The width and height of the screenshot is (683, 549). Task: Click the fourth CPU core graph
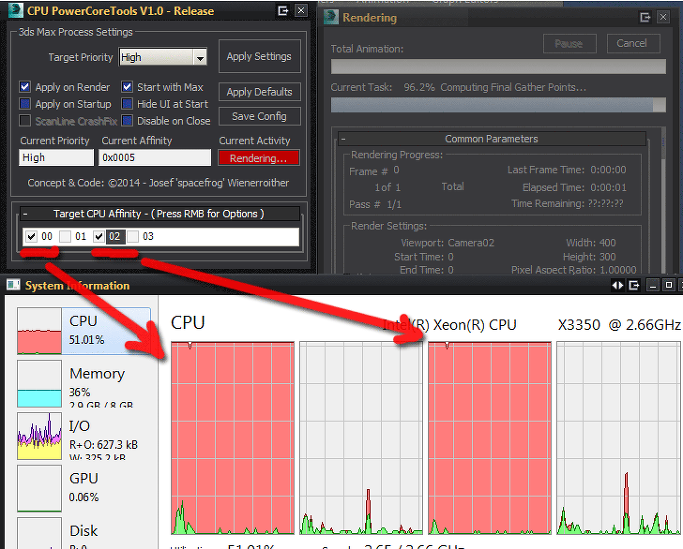pos(619,438)
